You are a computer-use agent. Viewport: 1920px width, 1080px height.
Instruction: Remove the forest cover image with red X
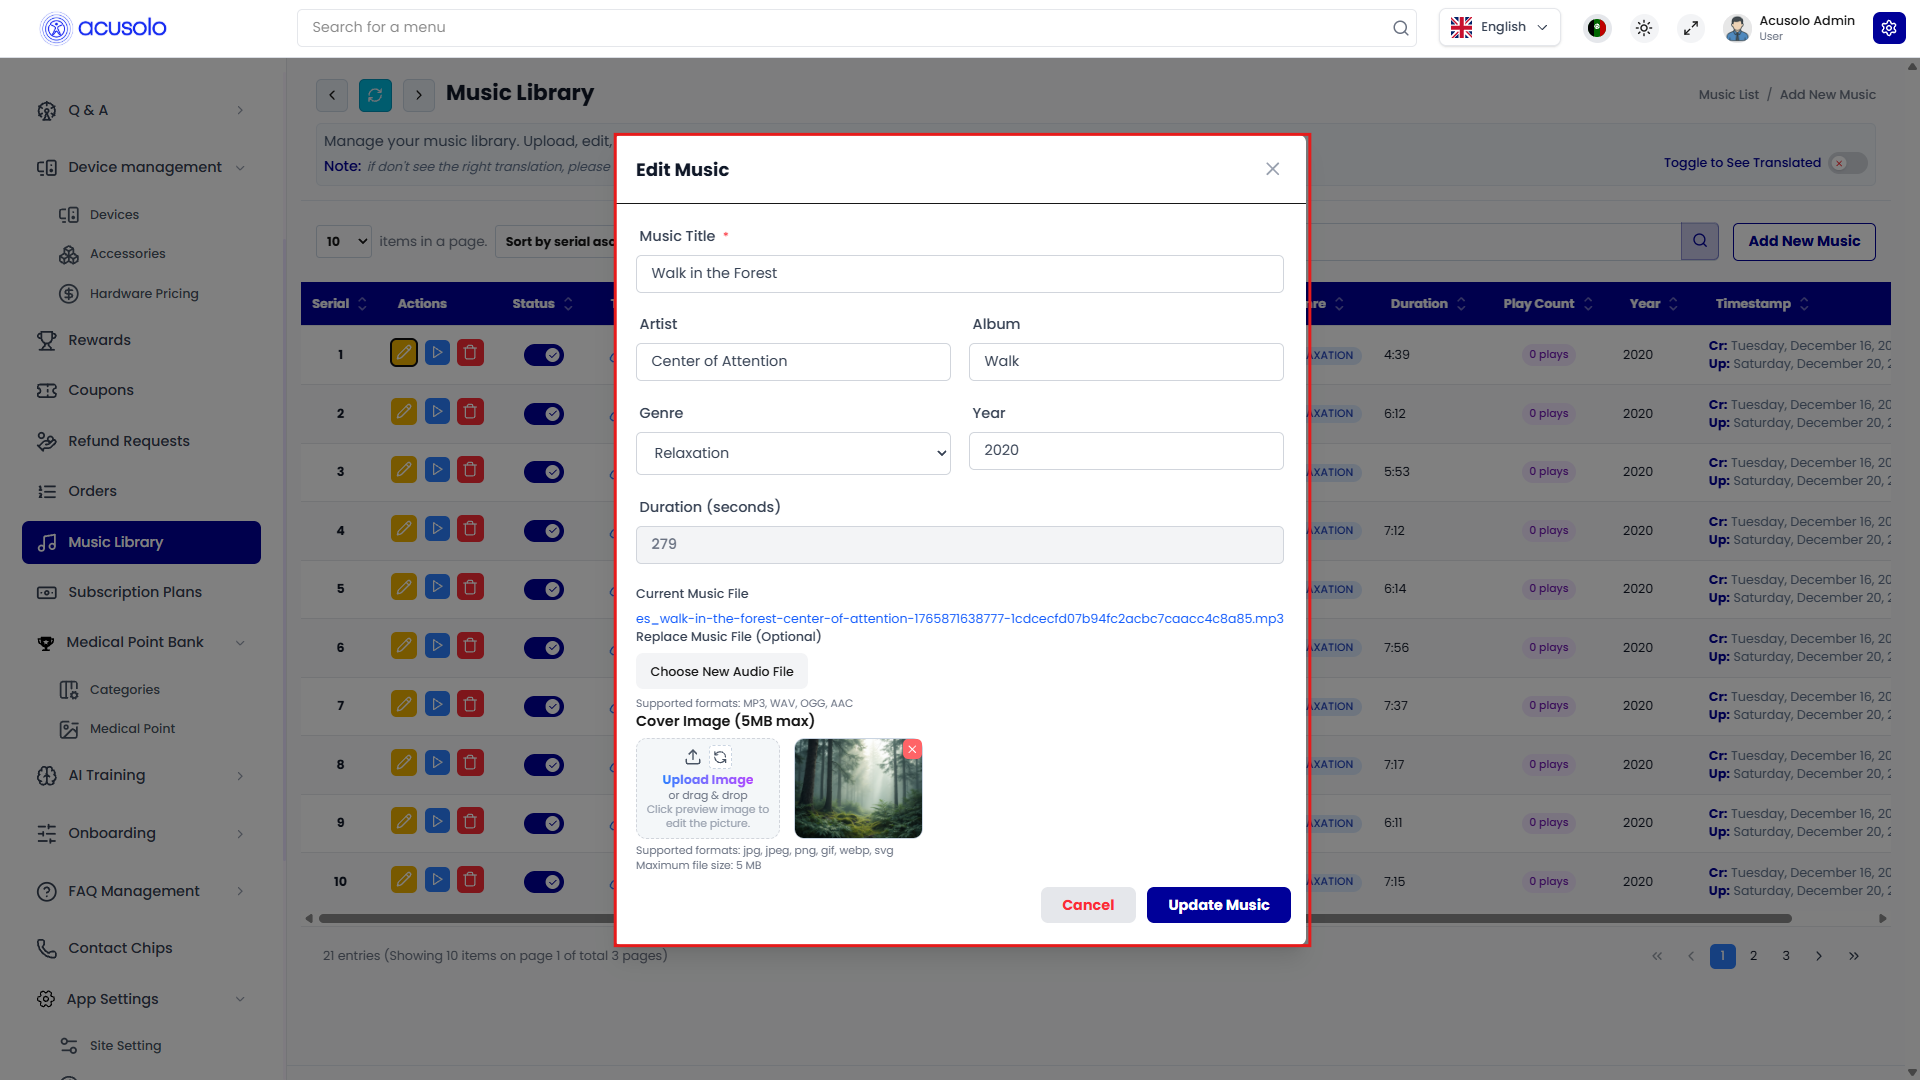[912, 749]
